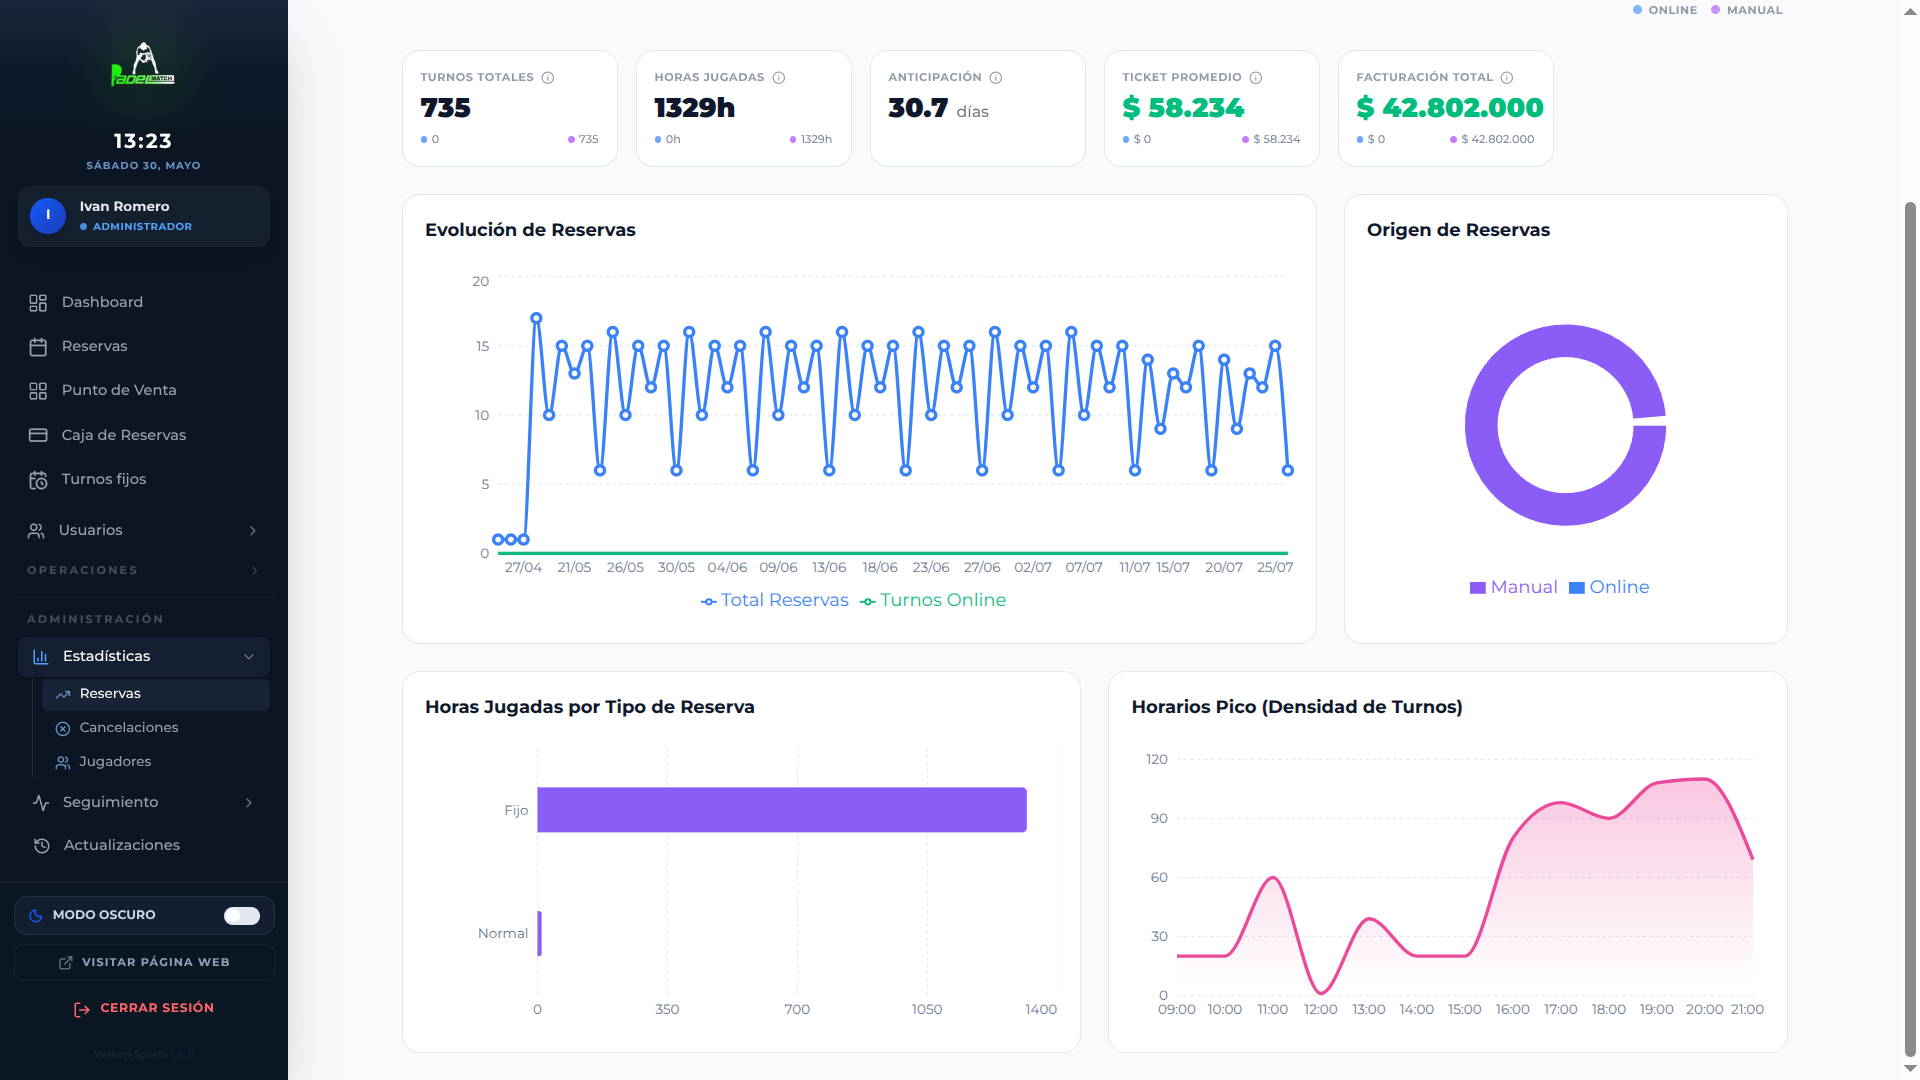Click Cerrar Sesión to log out
Viewport: 1920px width, 1080px height.
click(x=144, y=1008)
